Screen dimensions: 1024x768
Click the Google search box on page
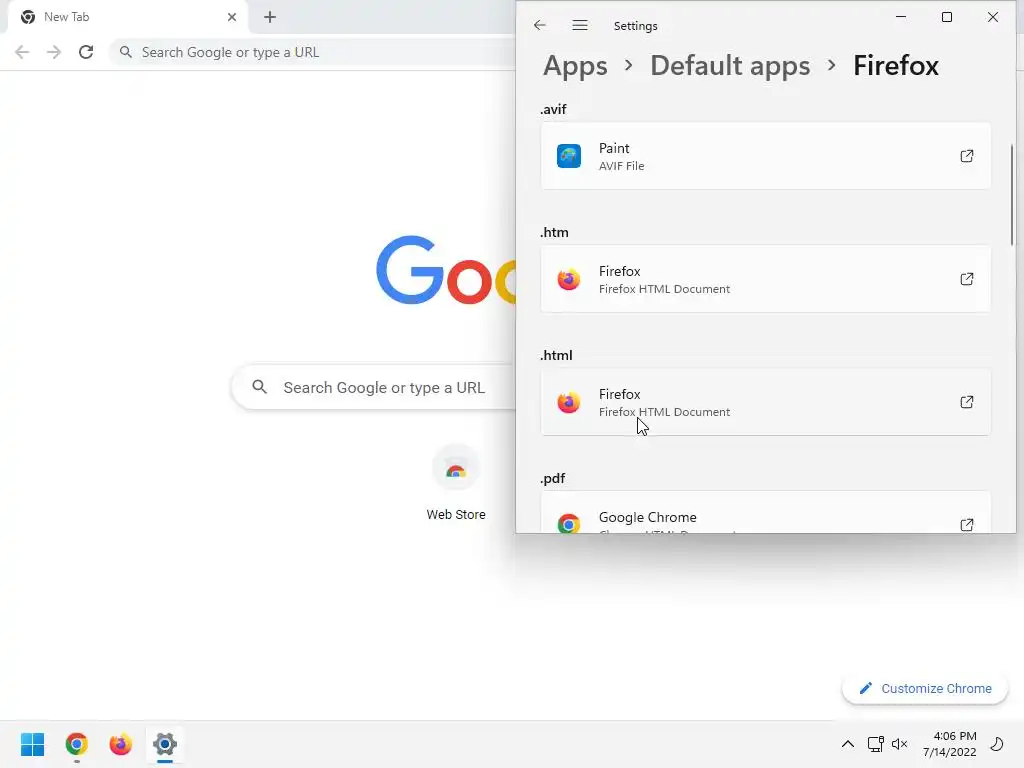pyautogui.click(x=374, y=387)
